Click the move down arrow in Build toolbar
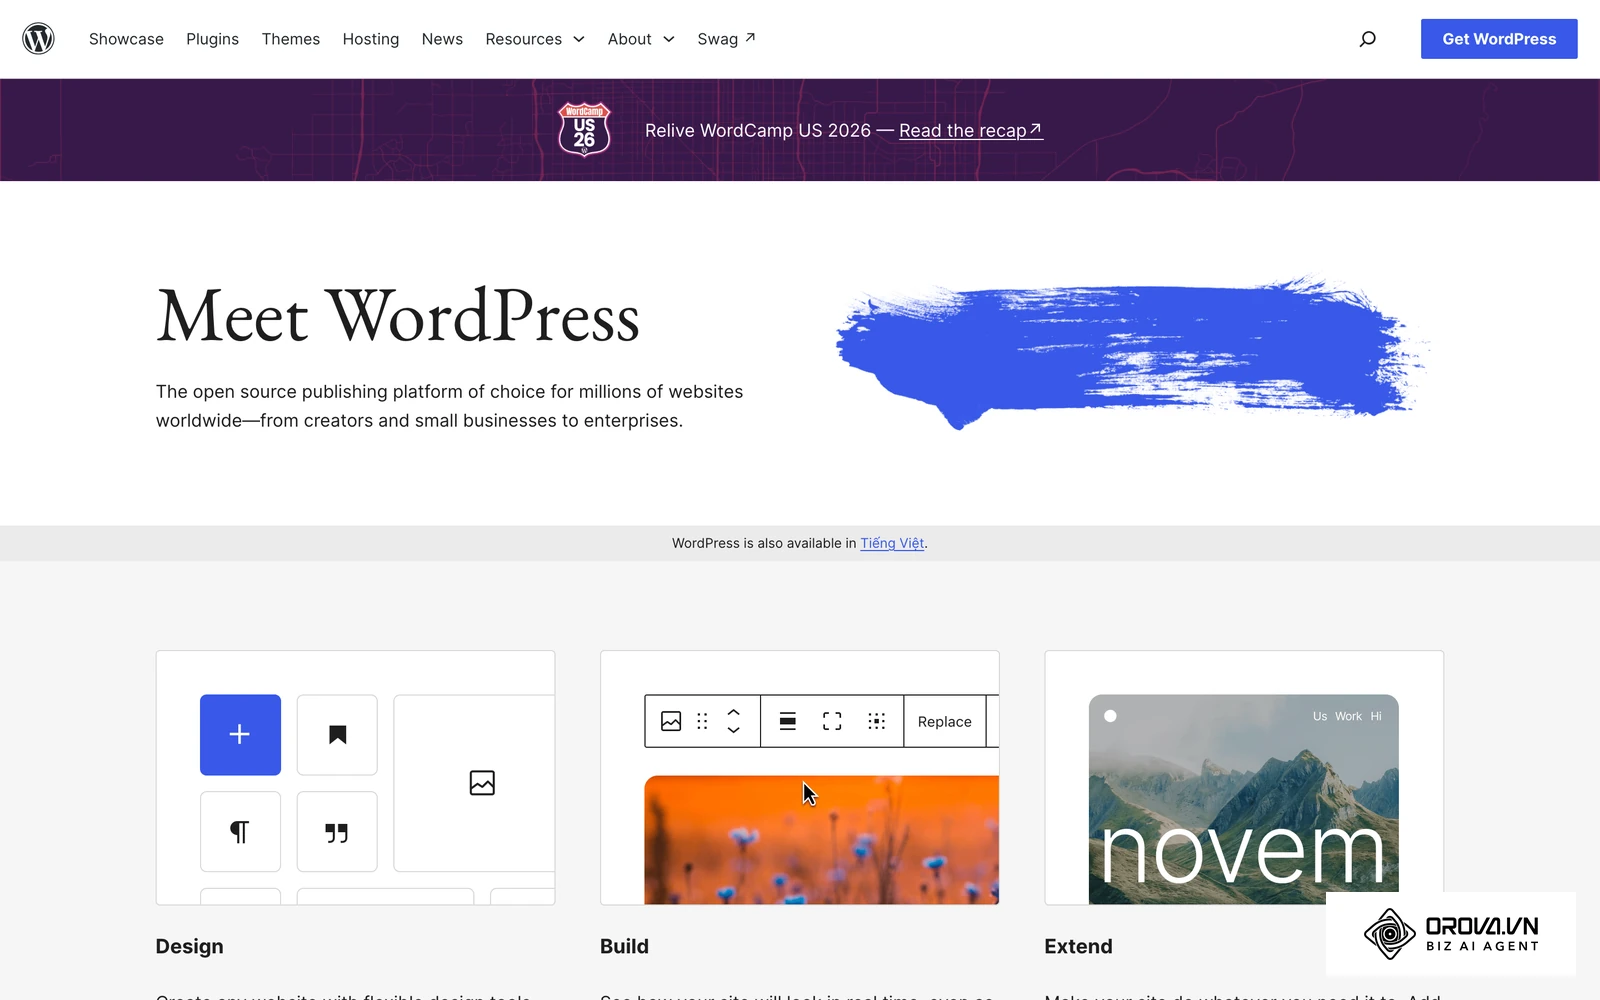1600x1000 pixels. (x=733, y=730)
